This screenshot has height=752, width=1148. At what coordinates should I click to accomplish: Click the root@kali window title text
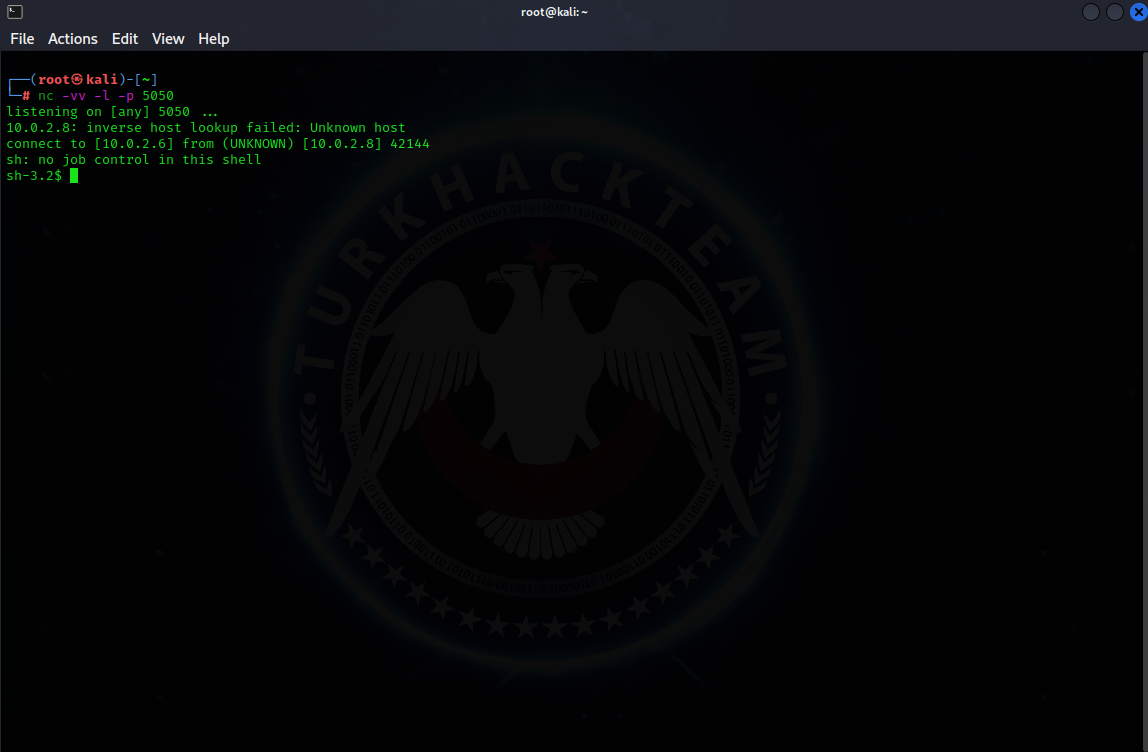[554, 12]
